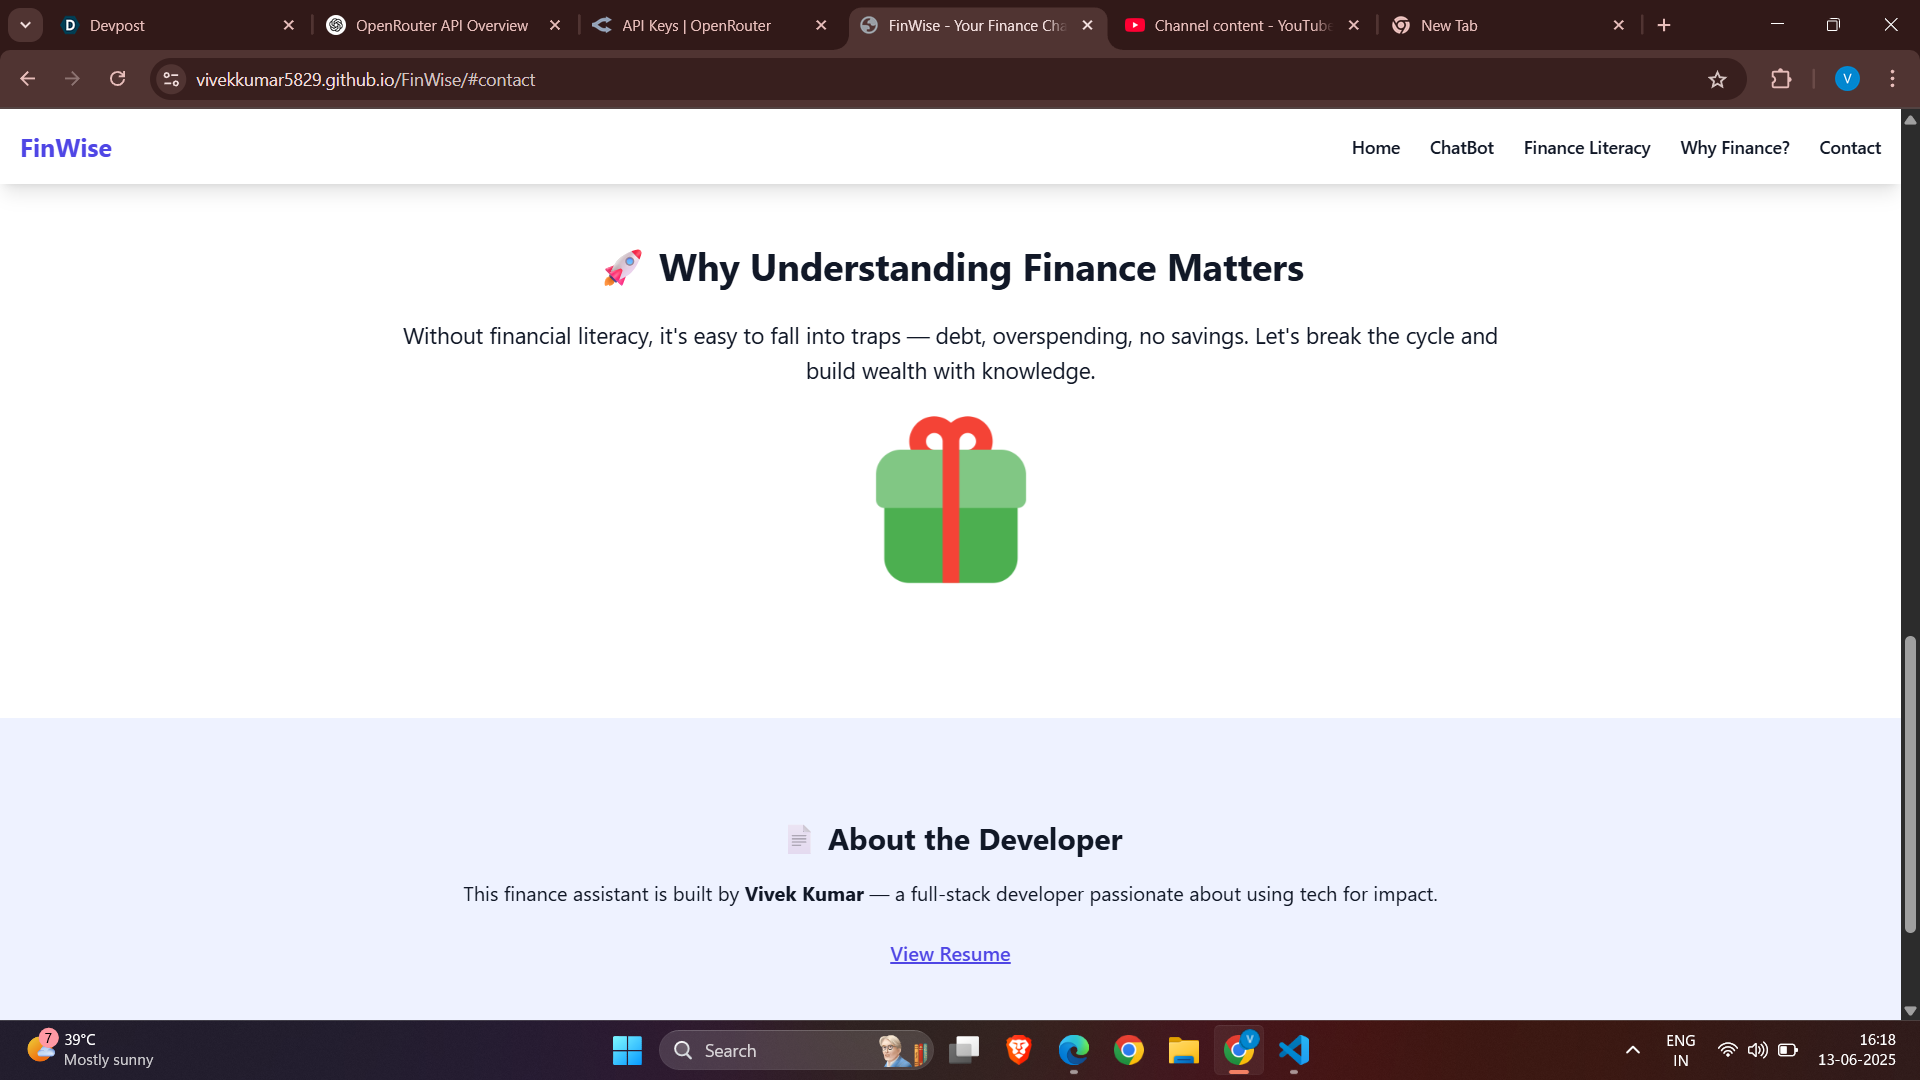
Task: Bookmark this page with the star icon
Action: (1717, 80)
